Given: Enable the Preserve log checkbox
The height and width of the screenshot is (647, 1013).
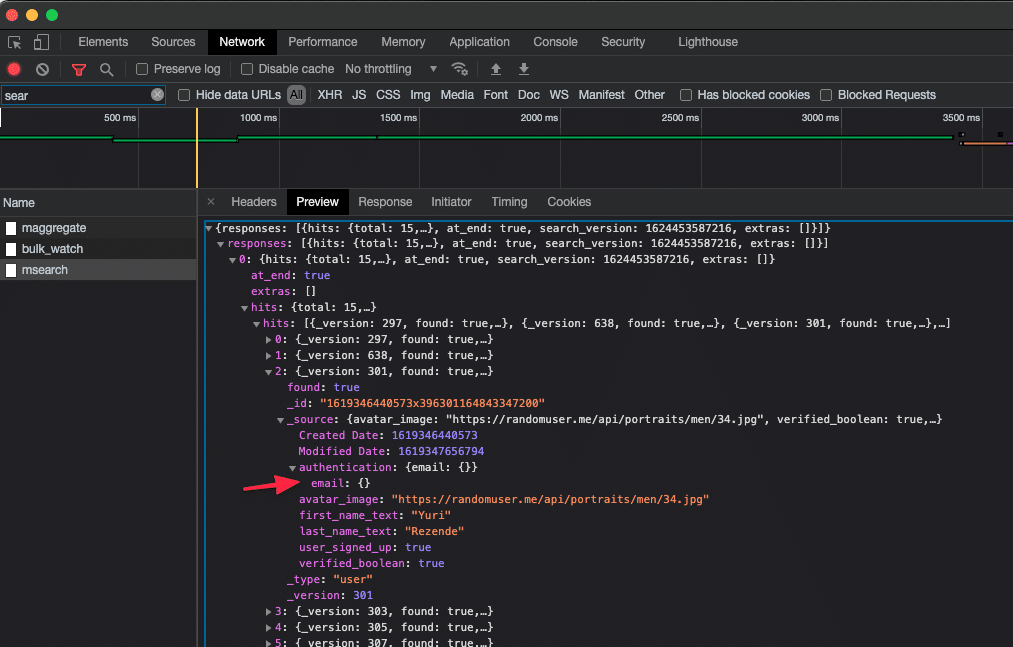Looking at the screenshot, I should click(x=142, y=69).
